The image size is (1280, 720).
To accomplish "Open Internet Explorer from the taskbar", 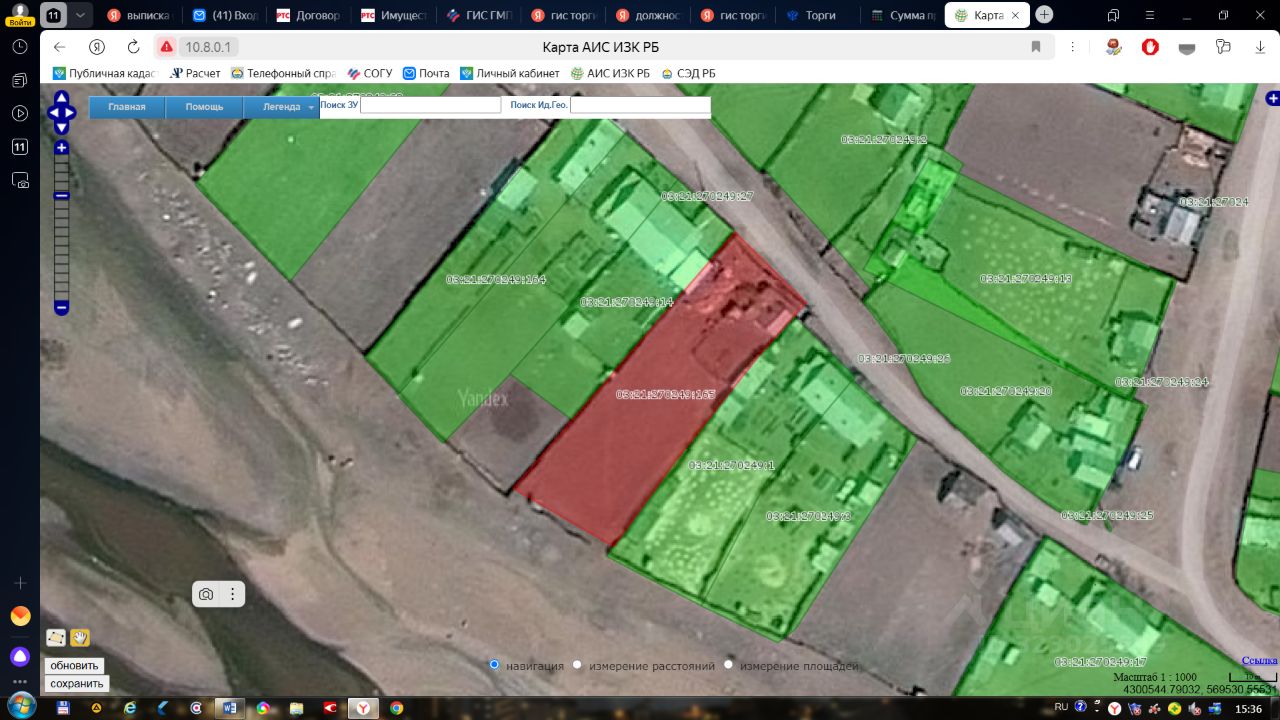I will (x=129, y=708).
